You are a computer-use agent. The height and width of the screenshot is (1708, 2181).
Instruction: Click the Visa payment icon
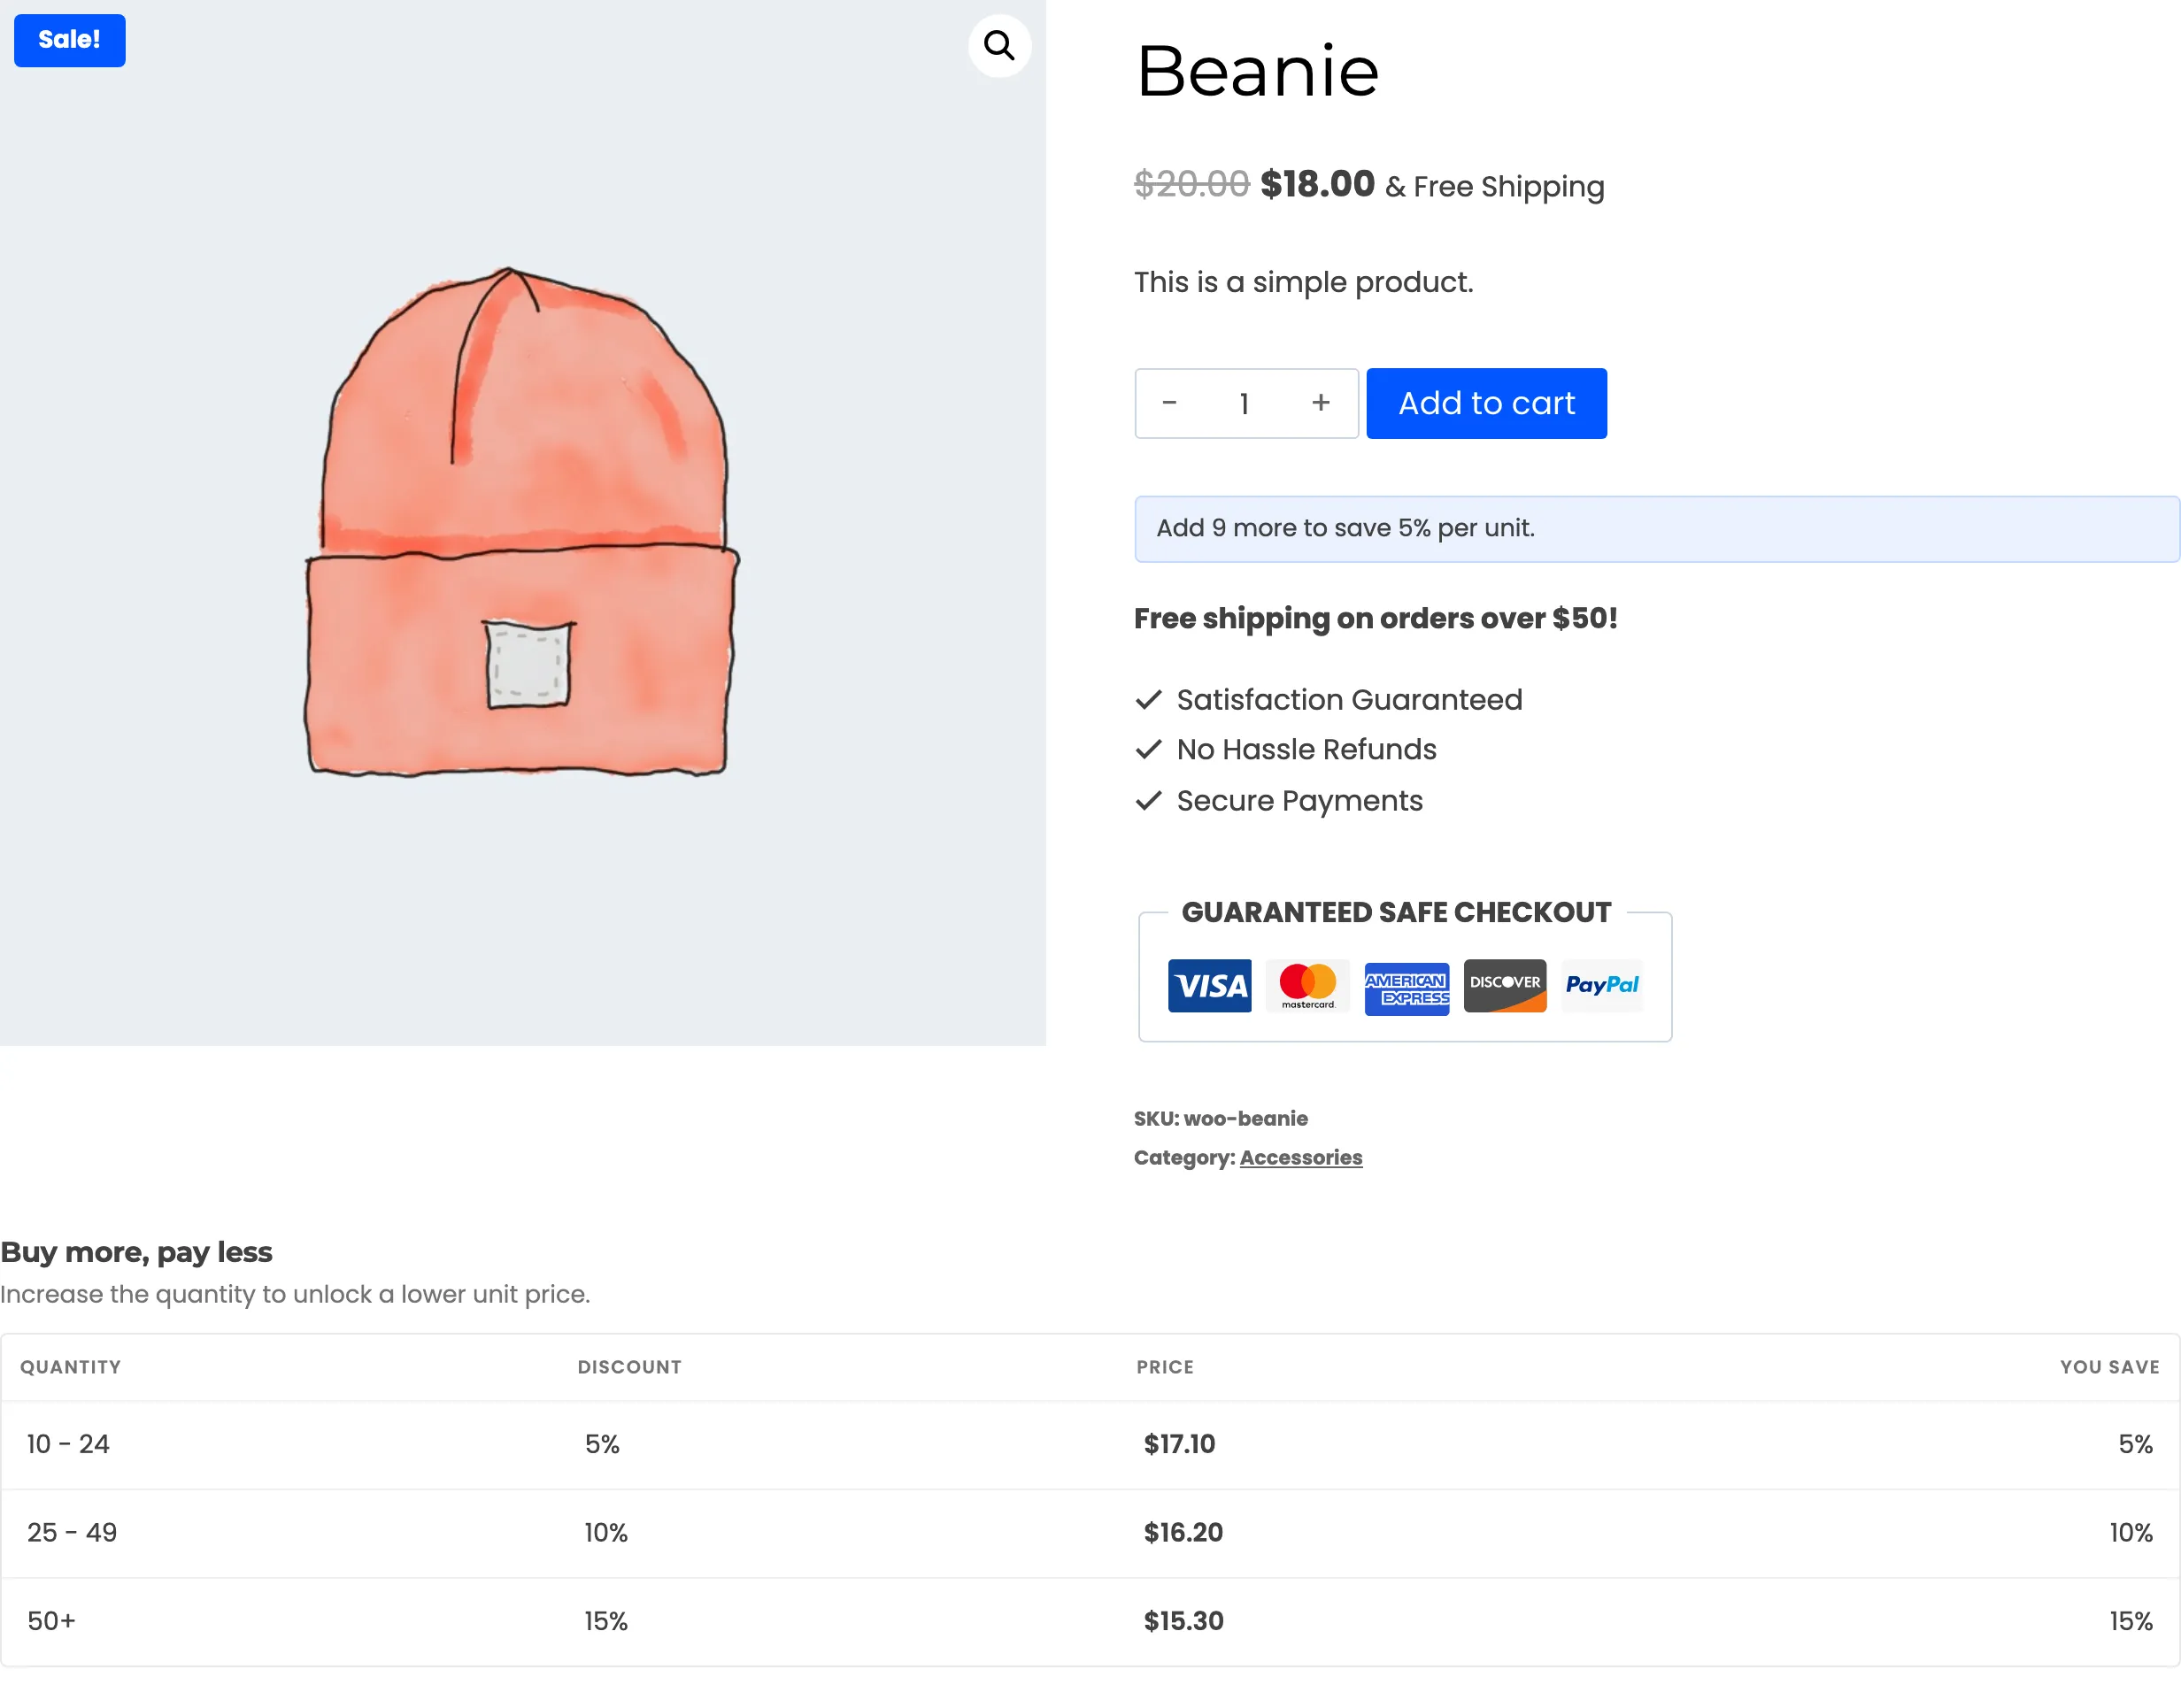click(x=1208, y=985)
